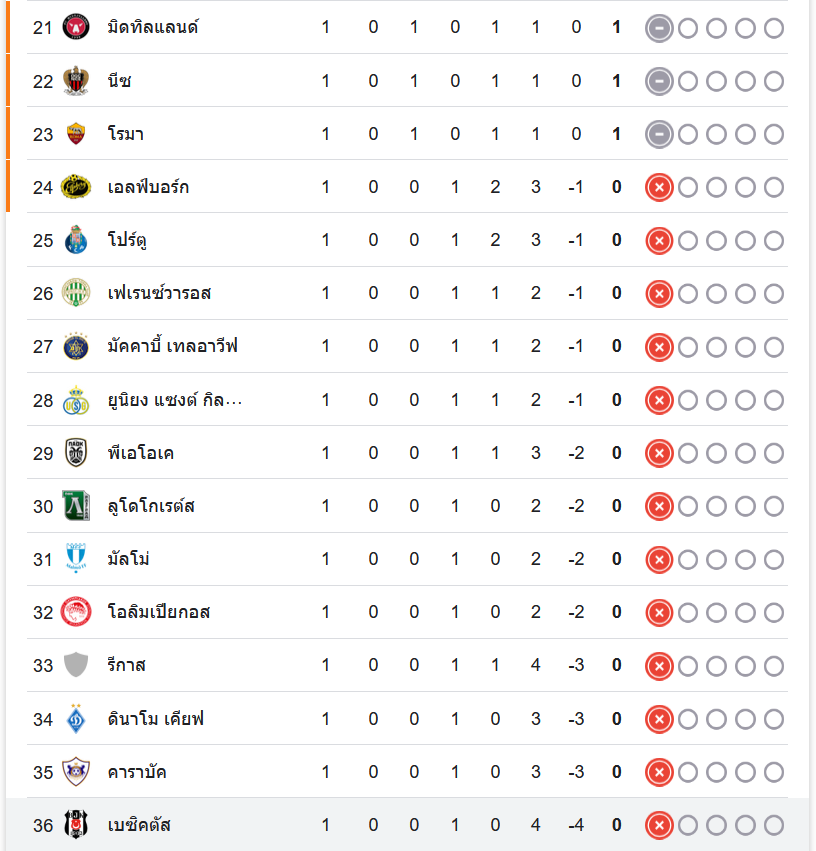The width and height of the screenshot is (816, 851).
Task: Click the Midtjylland club crest icon
Action: 76,27
